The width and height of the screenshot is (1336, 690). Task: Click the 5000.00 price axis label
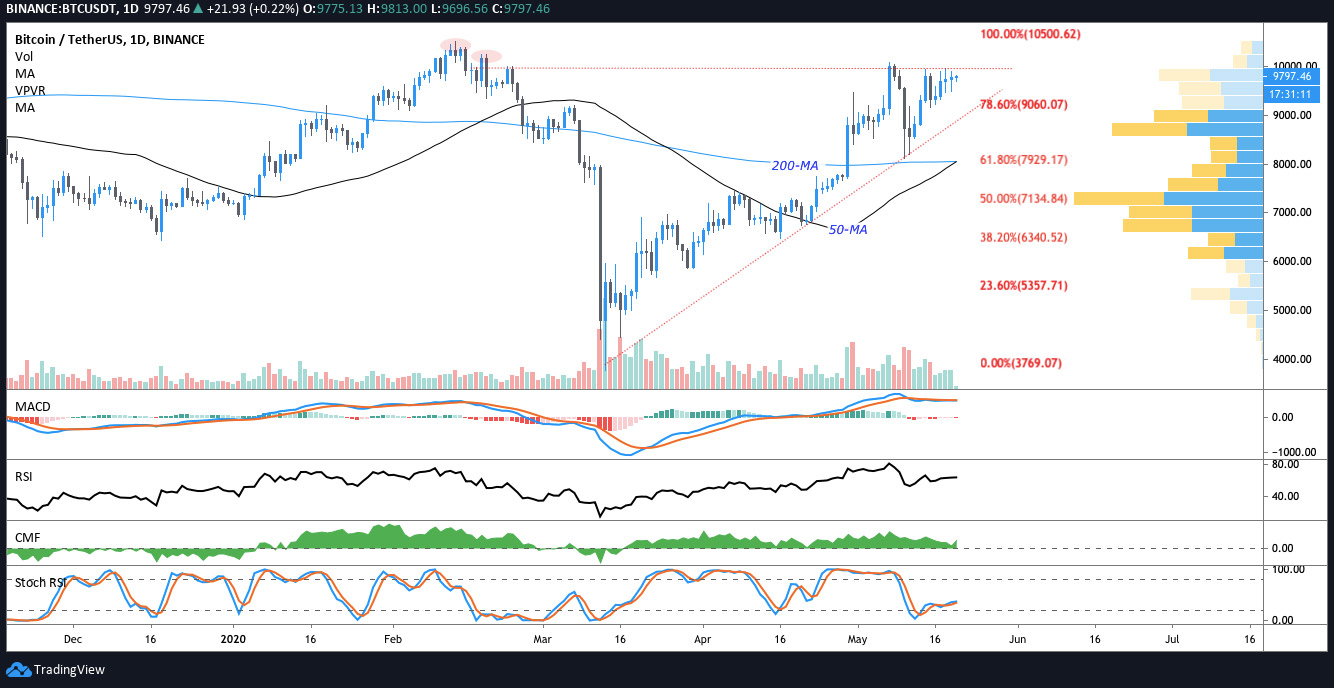[x=1290, y=311]
